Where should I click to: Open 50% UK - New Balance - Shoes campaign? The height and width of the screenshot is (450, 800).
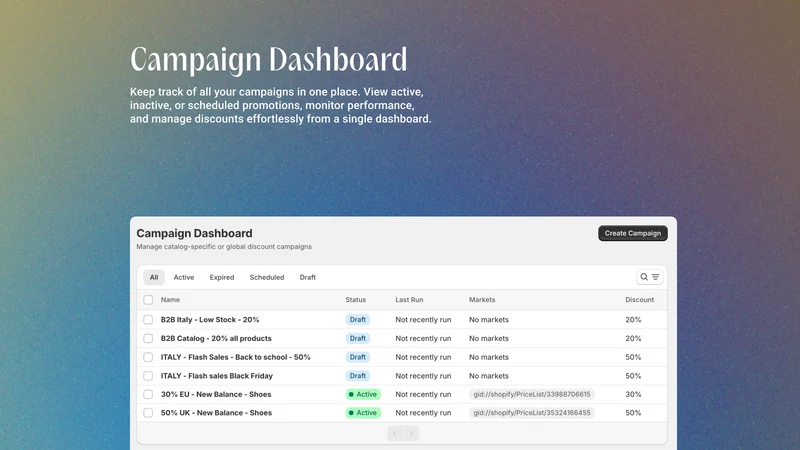pos(216,413)
